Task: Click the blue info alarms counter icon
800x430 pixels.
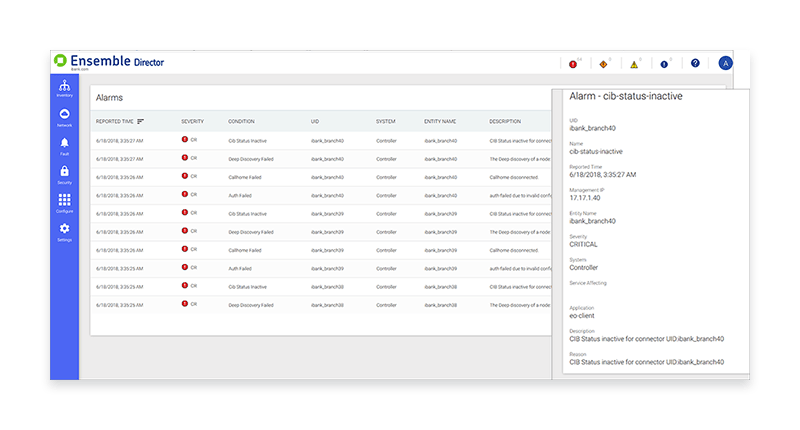Action: [x=664, y=64]
